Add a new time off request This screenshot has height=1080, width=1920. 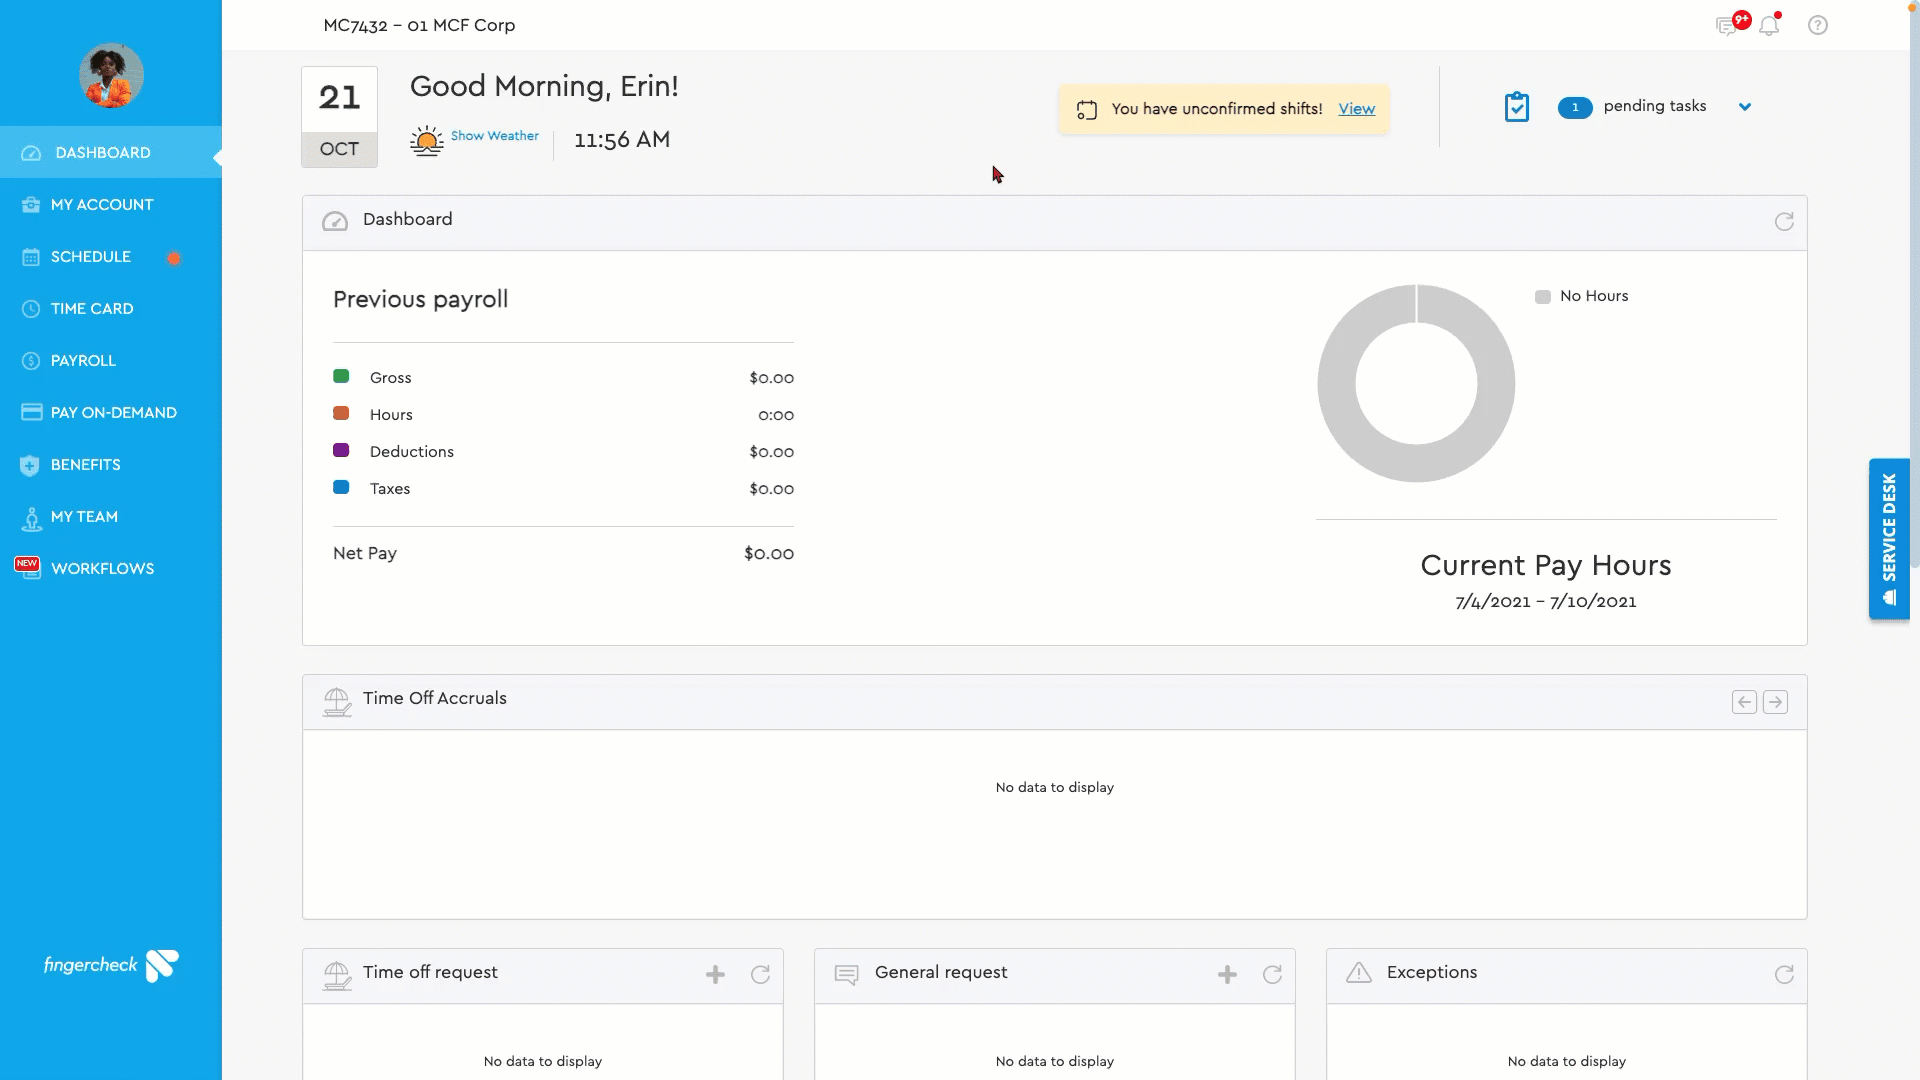[715, 975]
